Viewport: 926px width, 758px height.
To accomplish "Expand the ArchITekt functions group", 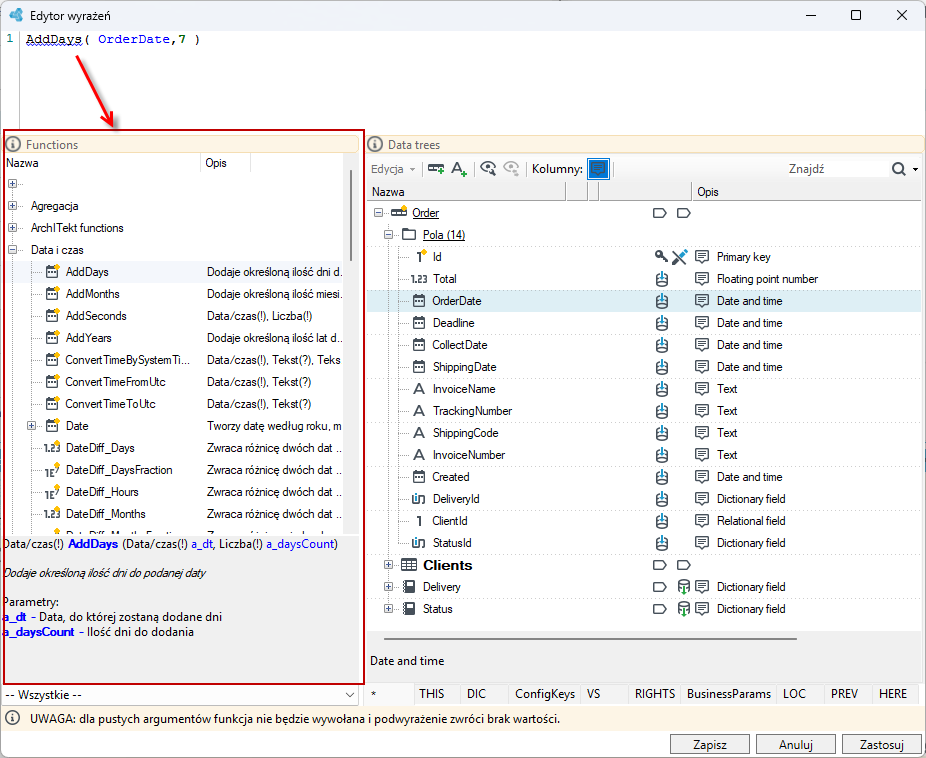I will pyautogui.click(x=12, y=227).
